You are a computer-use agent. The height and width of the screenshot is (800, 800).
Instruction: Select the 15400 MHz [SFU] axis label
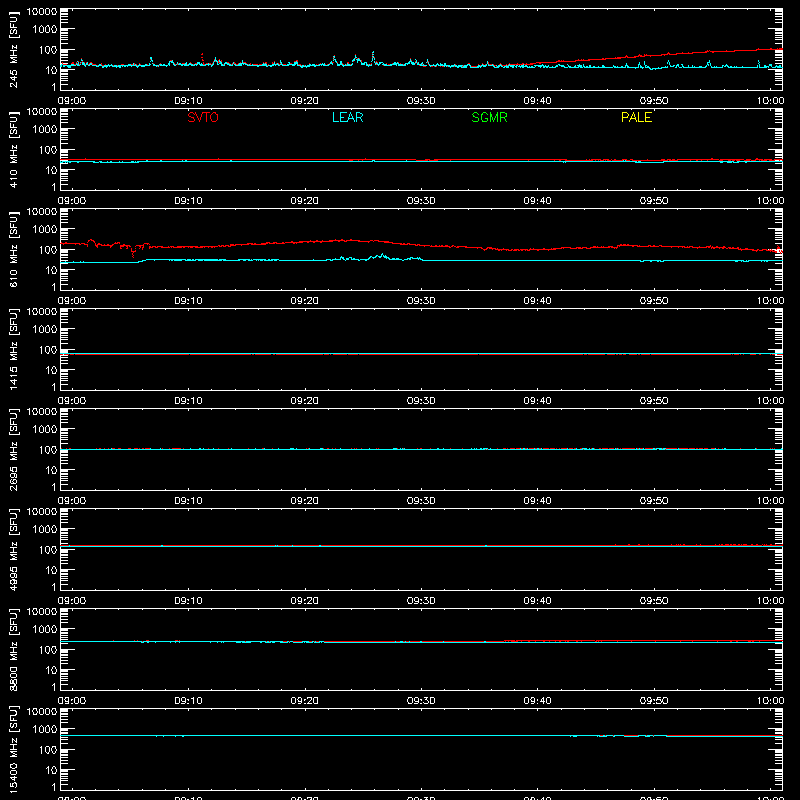(13, 750)
